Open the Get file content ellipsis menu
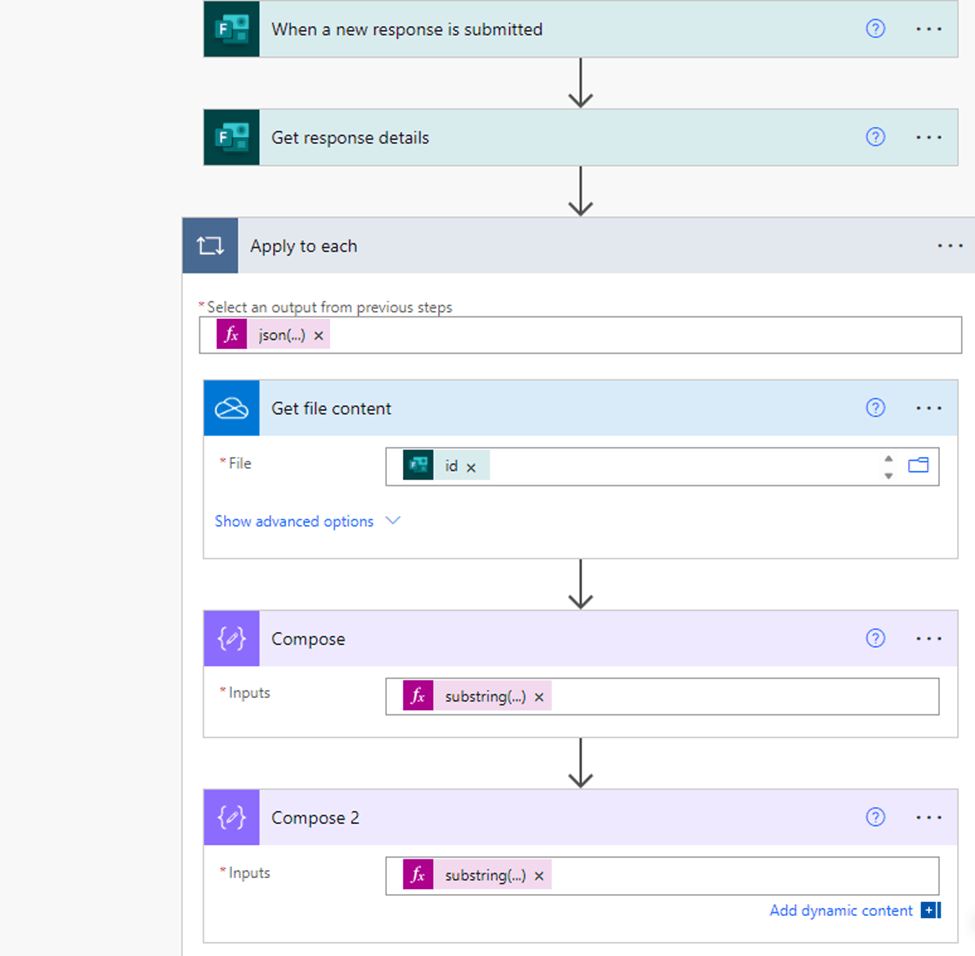 click(928, 408)
